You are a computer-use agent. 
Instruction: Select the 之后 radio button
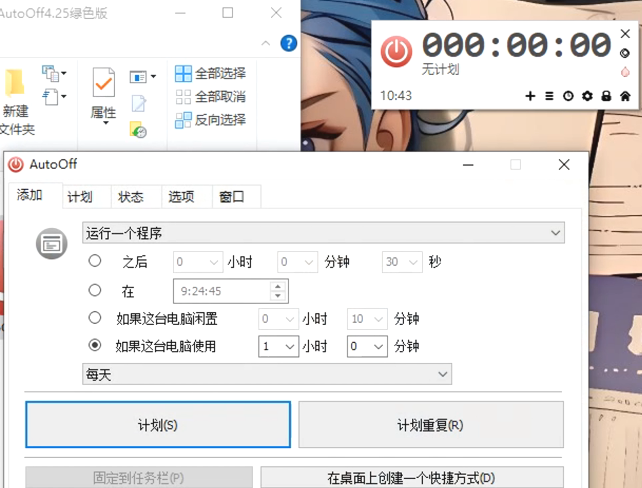click(x=95, y=261)
